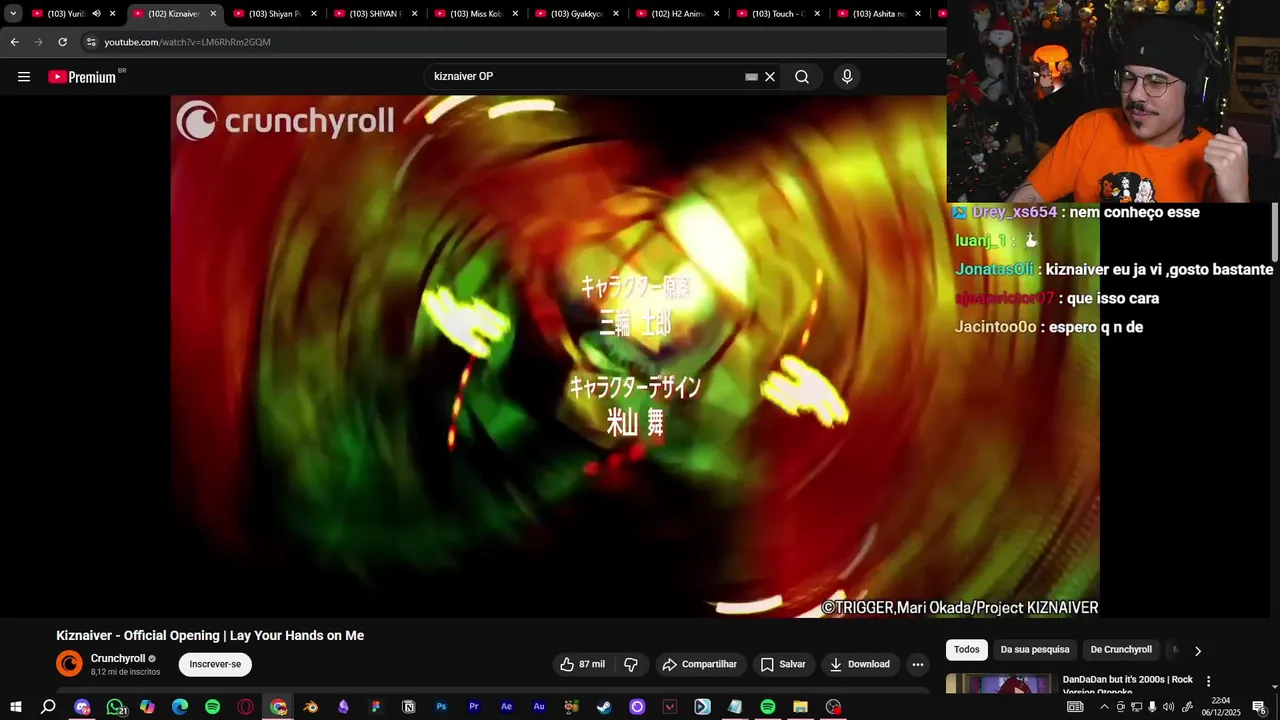Click the magnifier search button
This screenshot has height=720, width=1280.
[x=802, y=77]
